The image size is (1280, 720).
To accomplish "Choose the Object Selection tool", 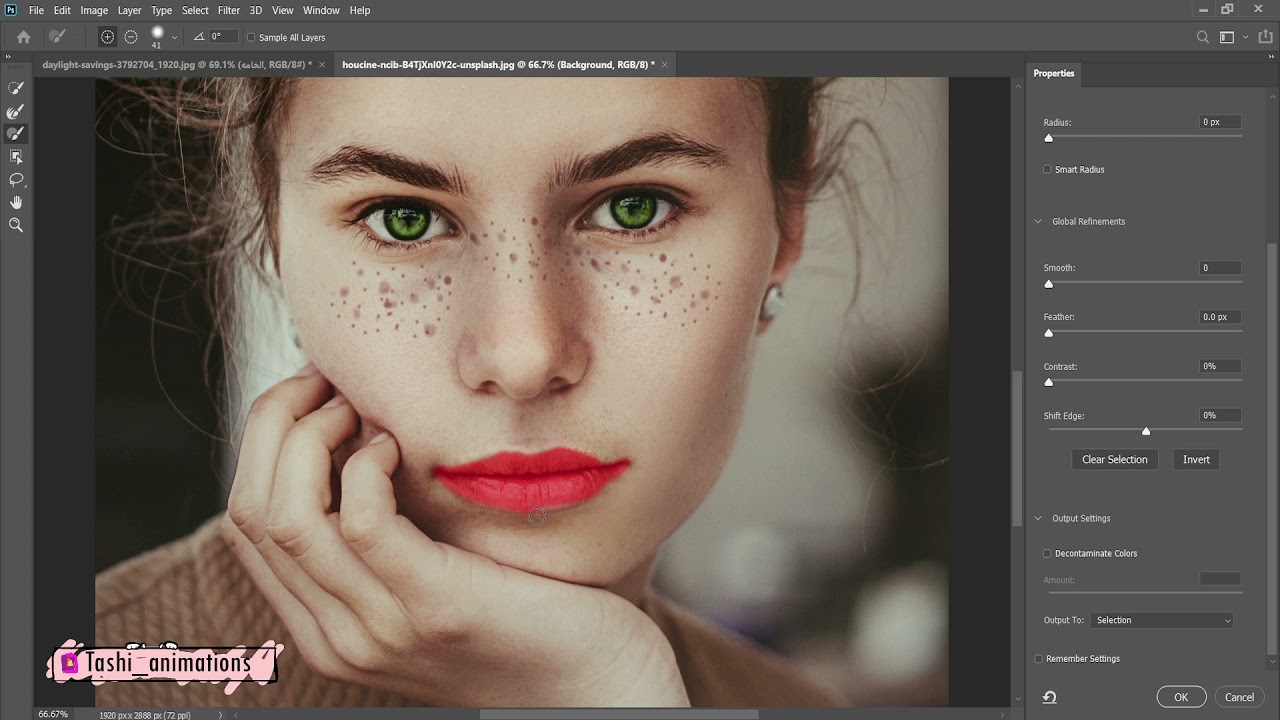I will [16, 157].
